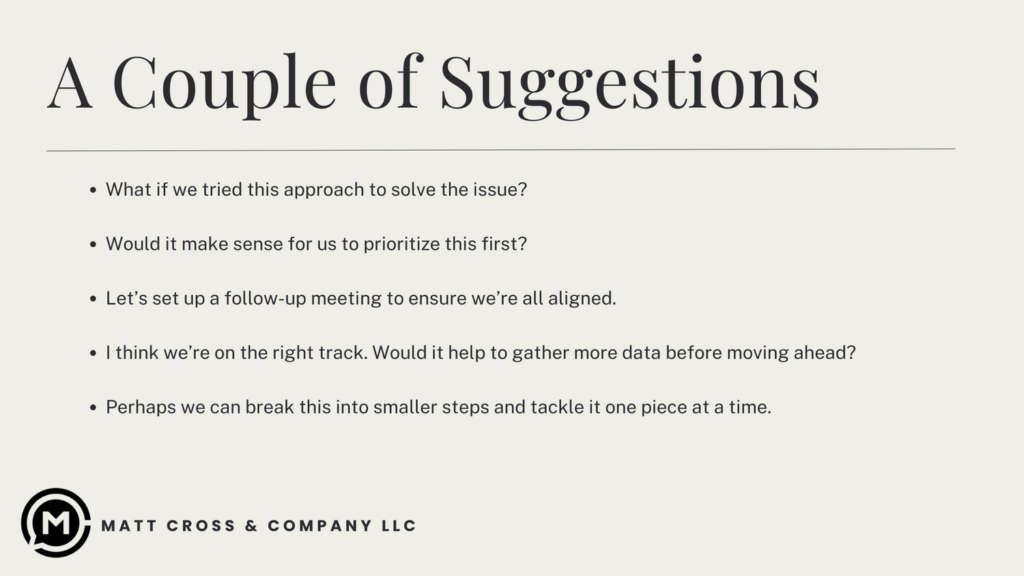Select the follow-up meeting sentence
The height and width of the screenshot is (576, 1024).
[x=361, y=298]
